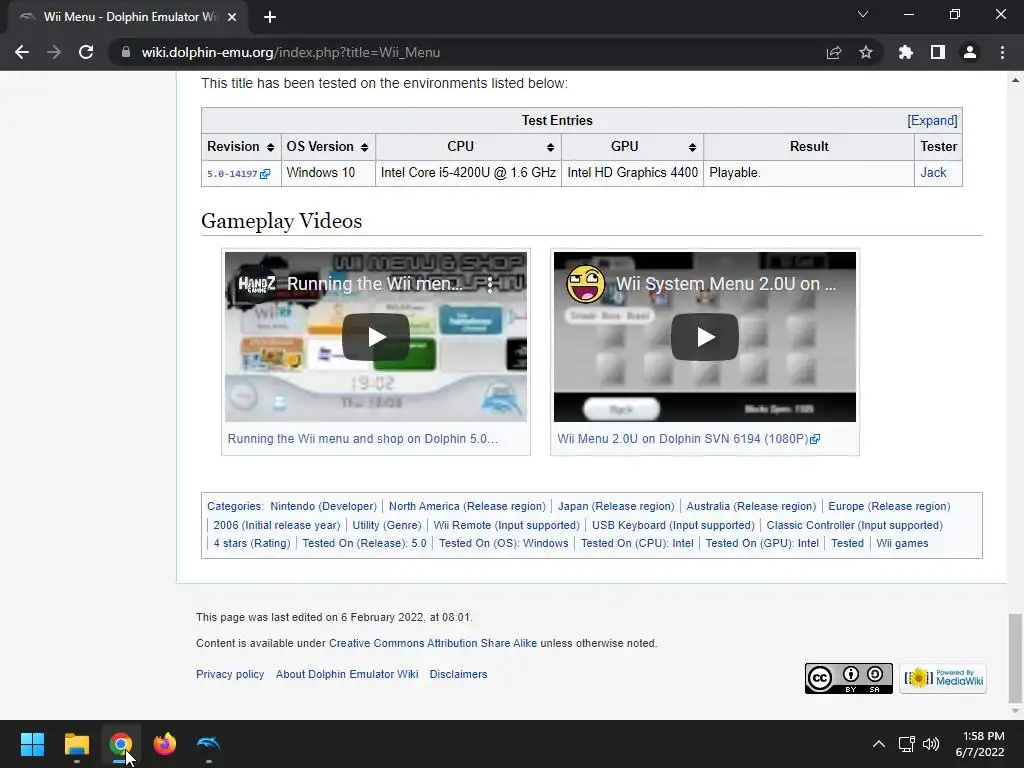Click the HandZ channel avatar
This screenshot has width=1024, height=768.
click(x=256, y=284)
